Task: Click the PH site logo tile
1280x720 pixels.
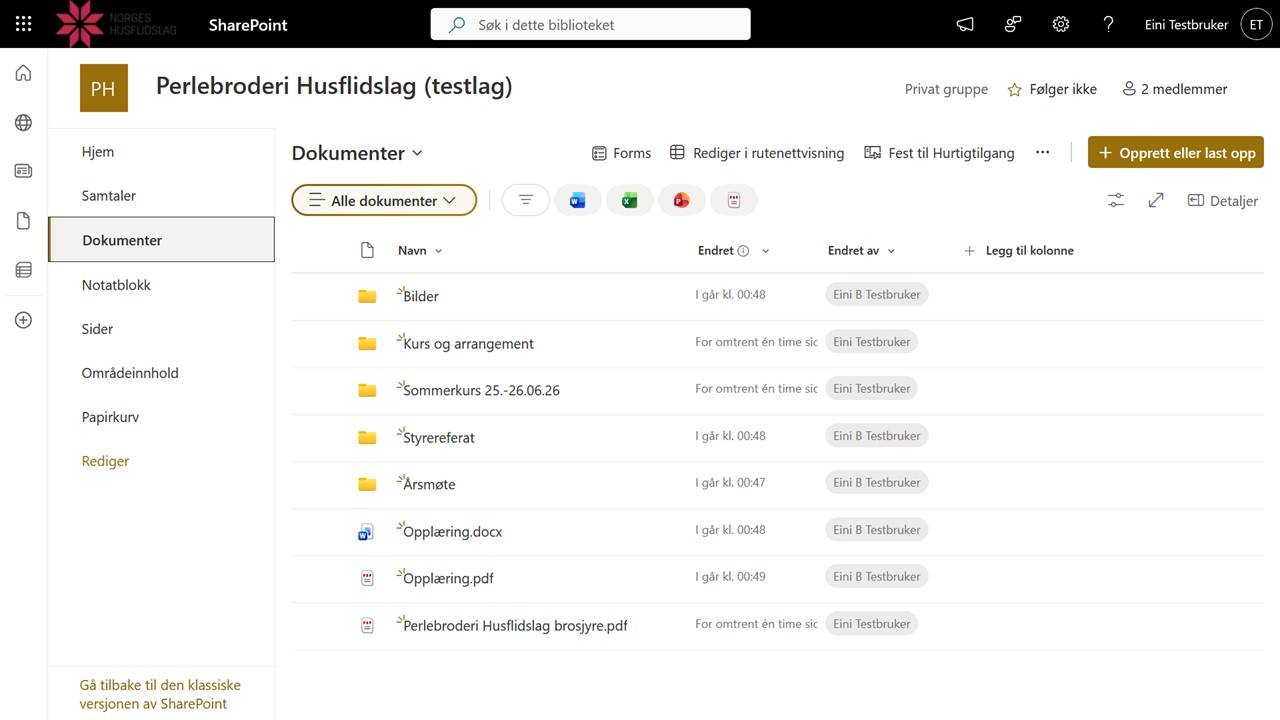Action: pyautogui.click(x=103, y=88)
